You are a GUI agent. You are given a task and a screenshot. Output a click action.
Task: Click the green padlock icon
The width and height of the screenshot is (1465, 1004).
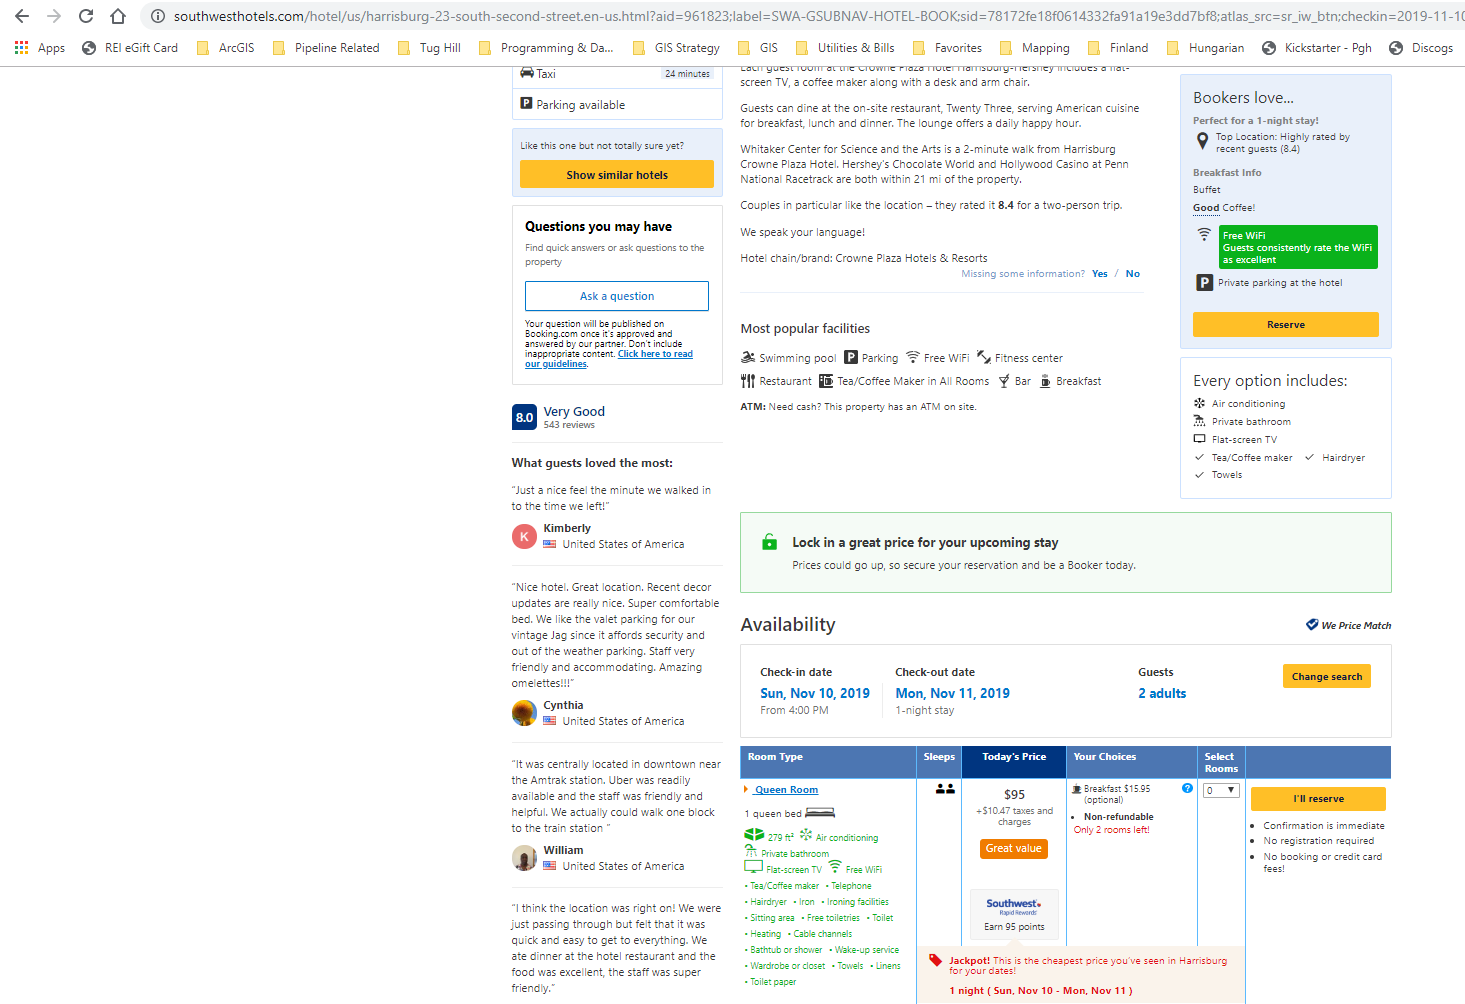click(x=769, y=542)
